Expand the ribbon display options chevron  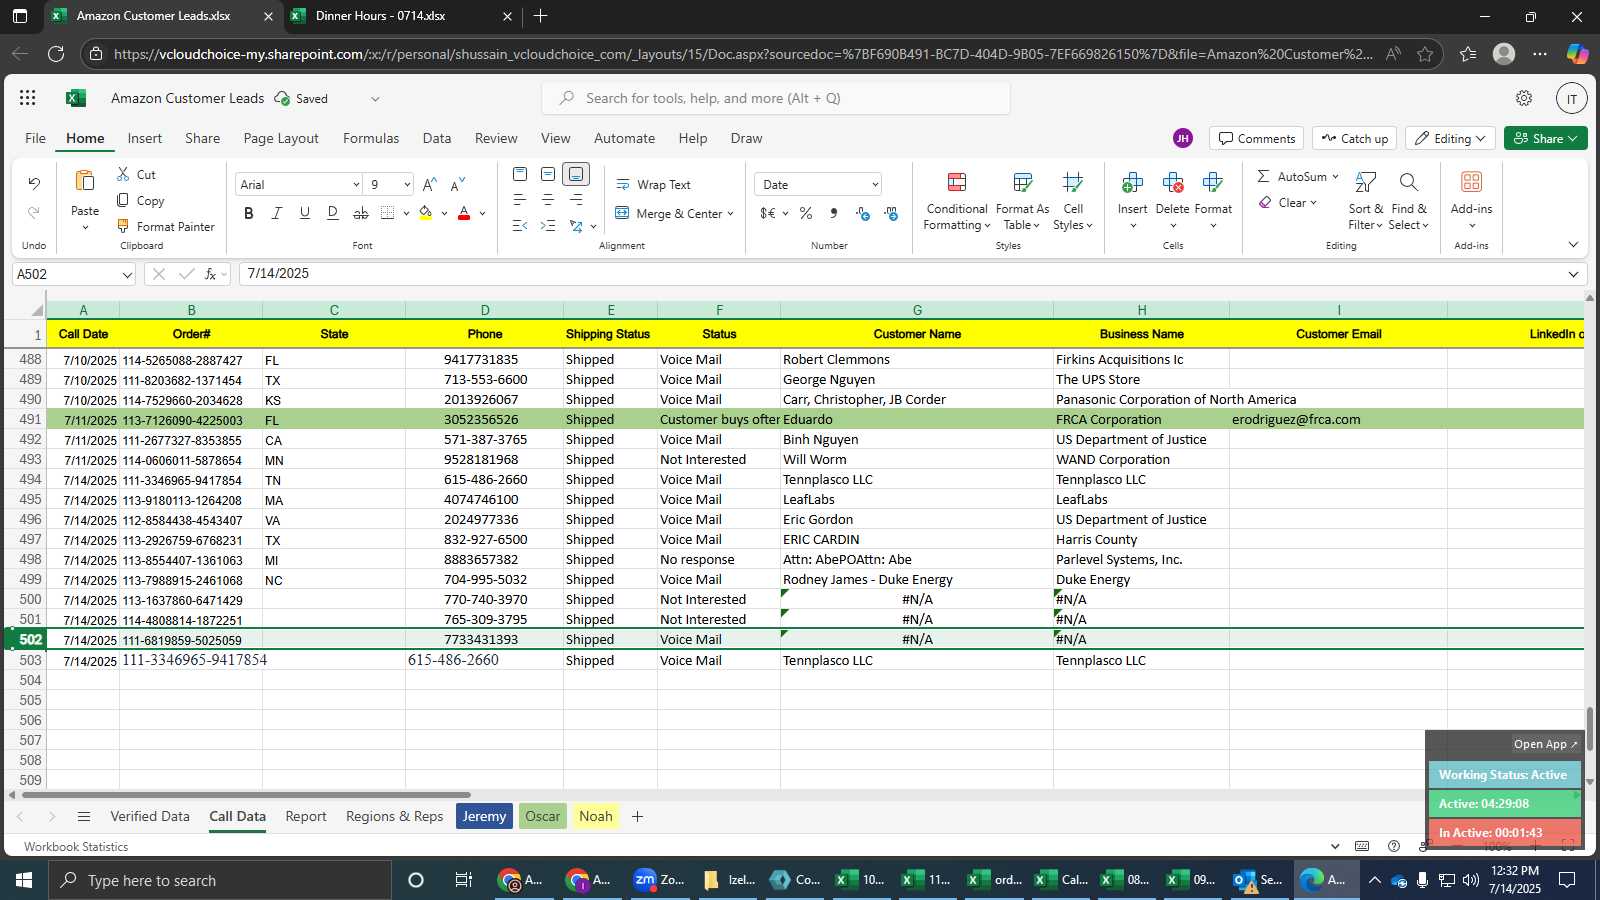pos(1573,244)
